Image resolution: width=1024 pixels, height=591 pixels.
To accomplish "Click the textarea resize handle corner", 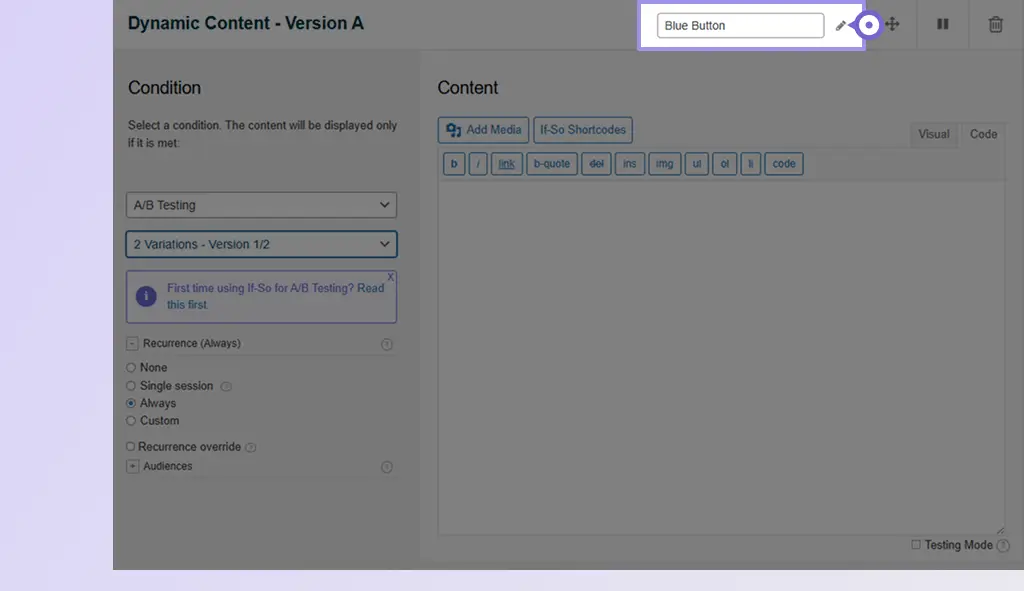I will (x=1000, y=530).
